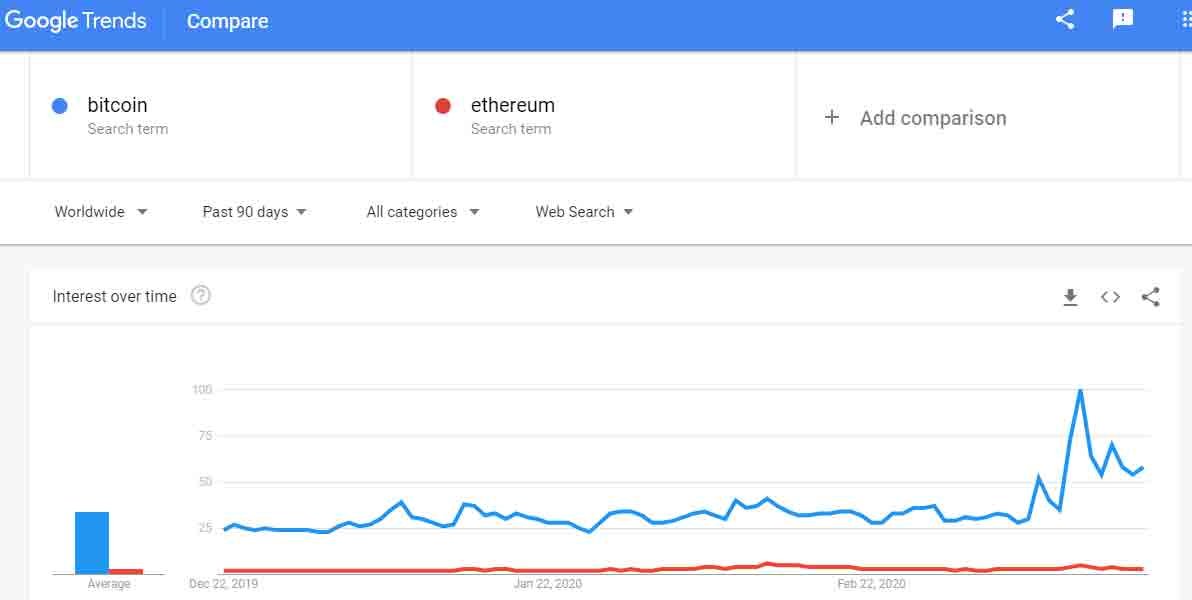
Task: Select the bitcoin search term box
Action: pos(220,115)
